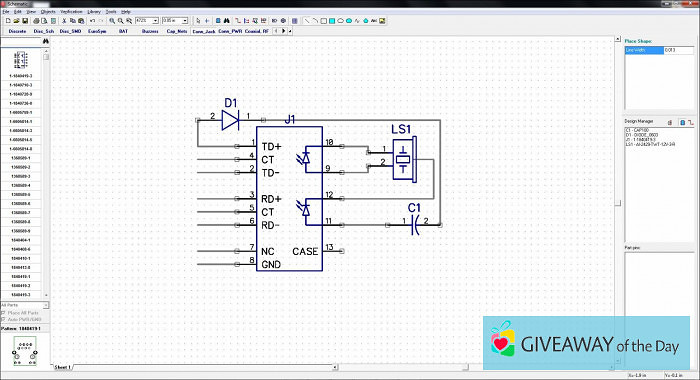Open the zoom percentage dropdown
This screenshot has height=380, width=700.
tap(155, 21)
